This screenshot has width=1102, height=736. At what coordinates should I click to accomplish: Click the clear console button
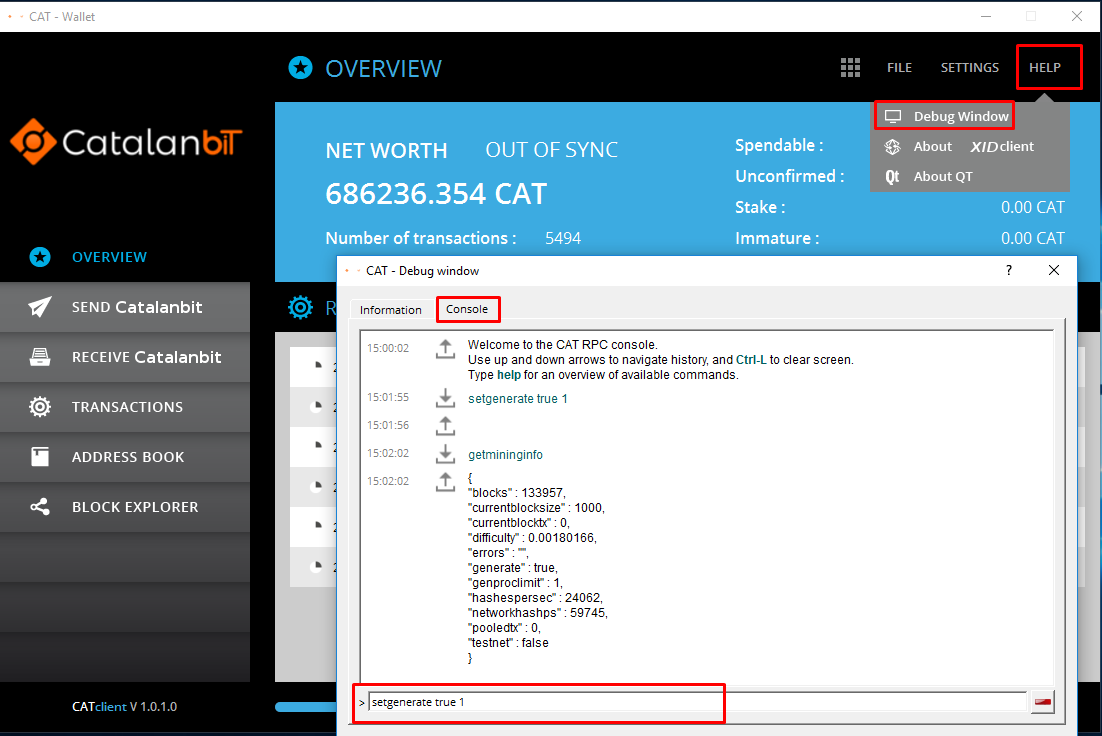pyautogui.click(x=1042, y=702)
